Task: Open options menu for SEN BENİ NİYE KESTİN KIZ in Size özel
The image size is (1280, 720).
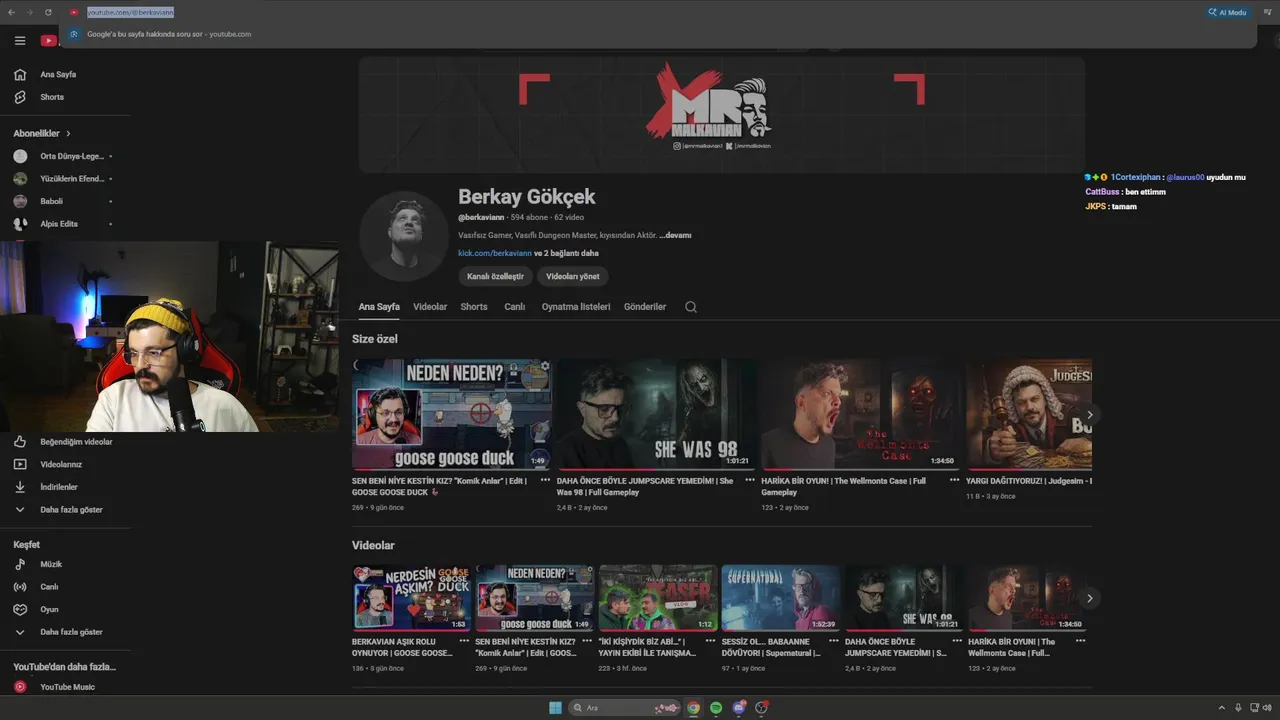Action: pos(545,480)
